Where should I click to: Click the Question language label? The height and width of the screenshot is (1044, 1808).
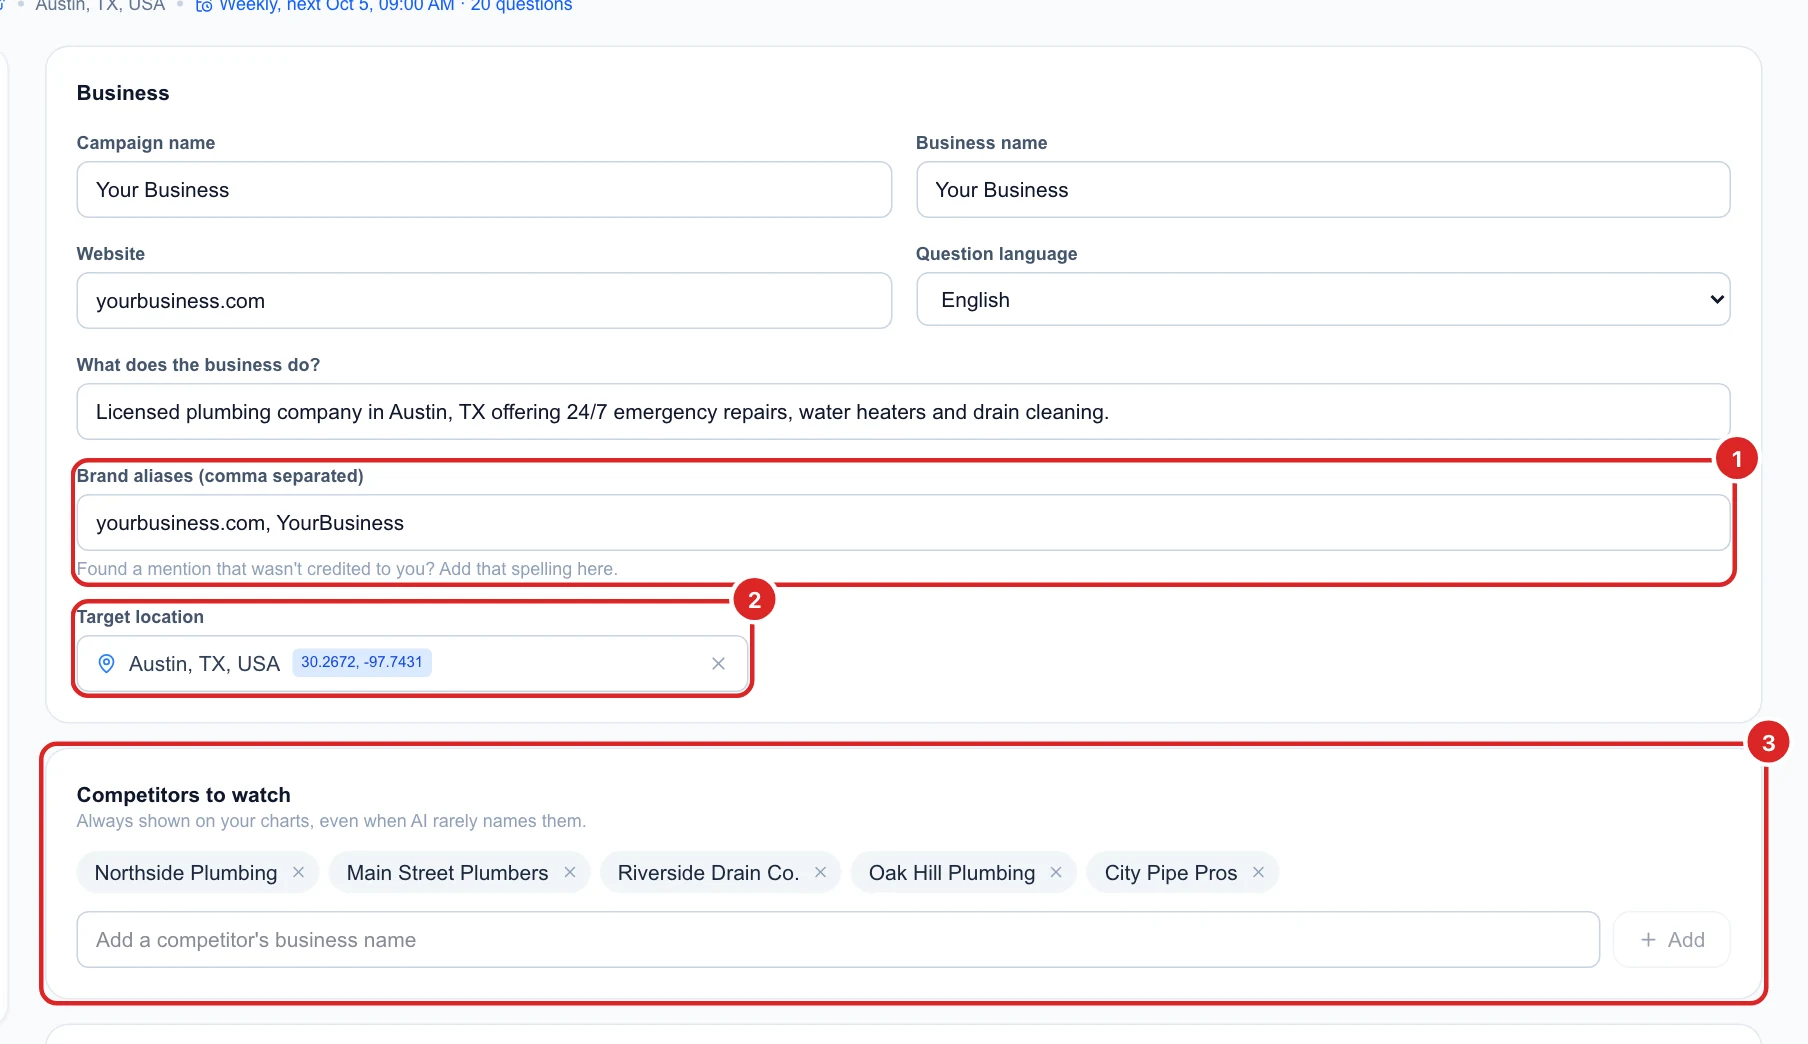click(997, 254)
